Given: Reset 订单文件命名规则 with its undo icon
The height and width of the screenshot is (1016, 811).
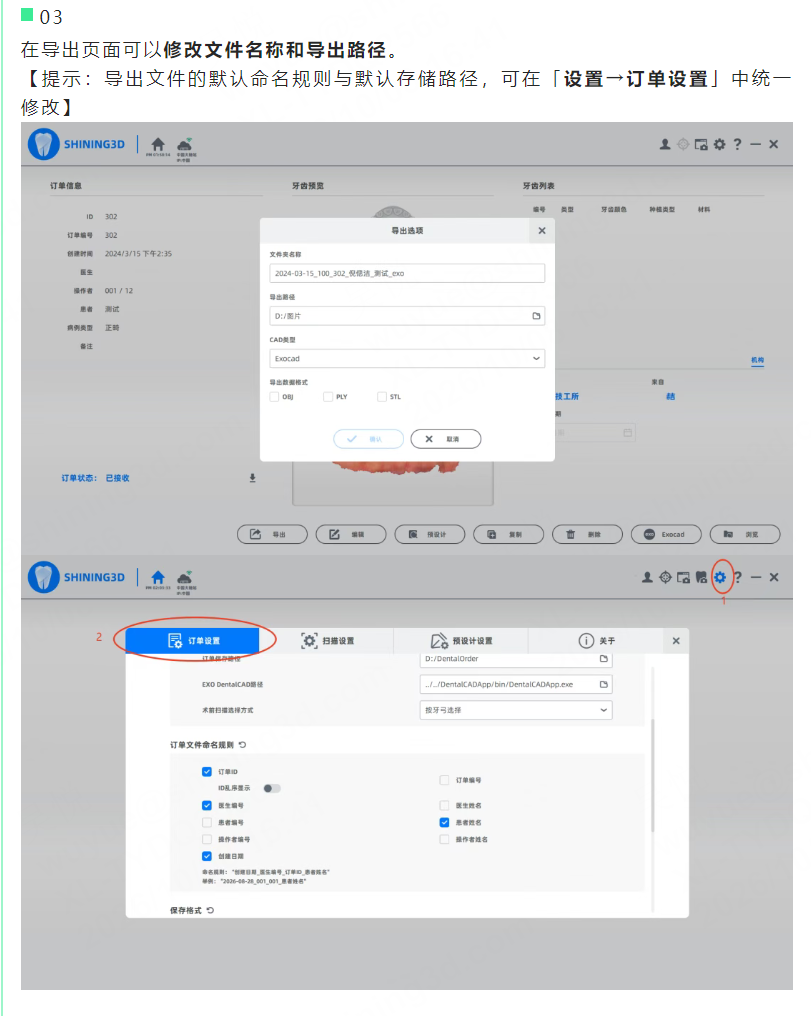Looking at the screenshot, I should coord(242,745).
